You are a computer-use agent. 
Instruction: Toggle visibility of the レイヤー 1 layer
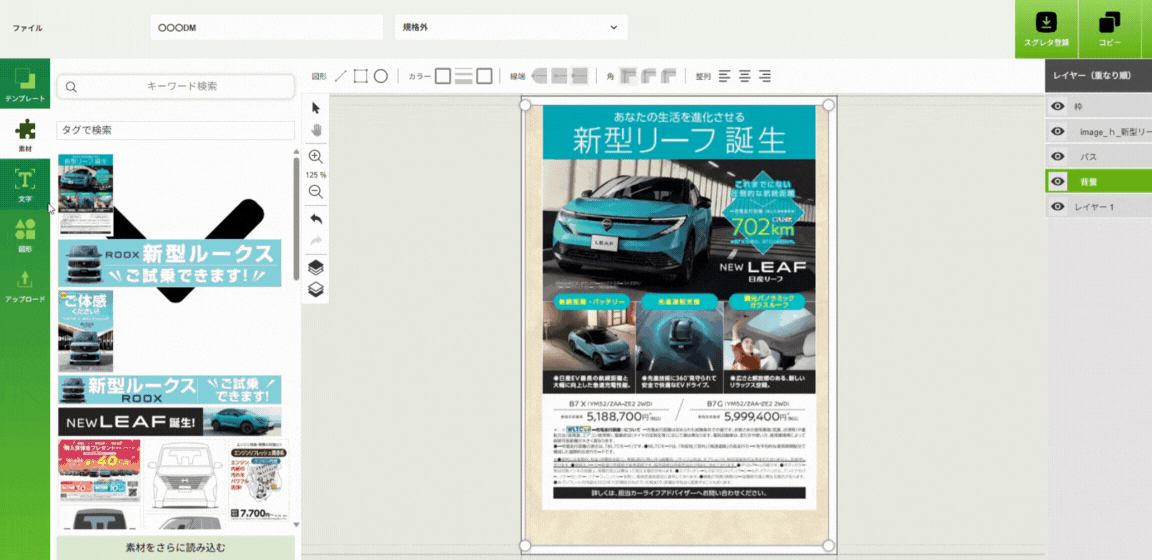coord(1057,207)
